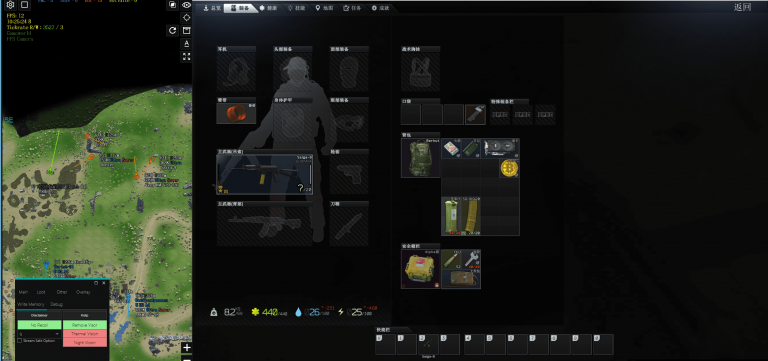
Task: Toggle the red Night Vision option
Action: (85, 343)
